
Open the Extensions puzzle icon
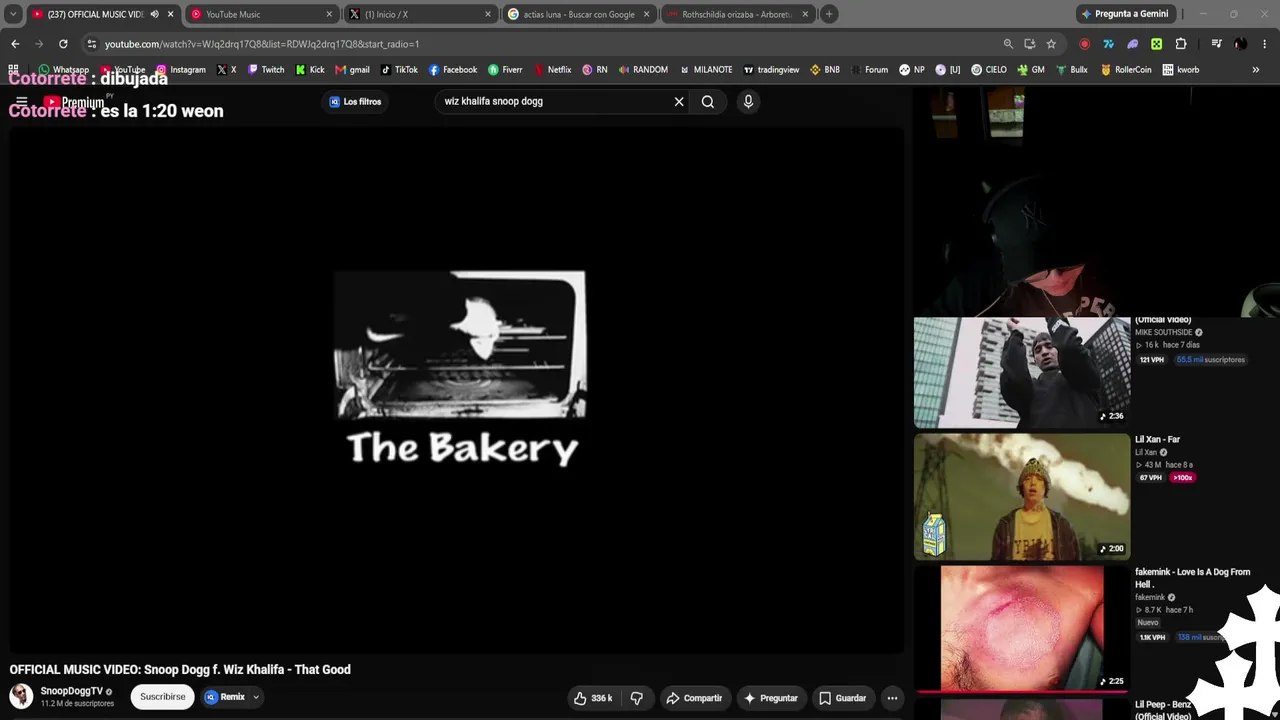(1181, 44)
